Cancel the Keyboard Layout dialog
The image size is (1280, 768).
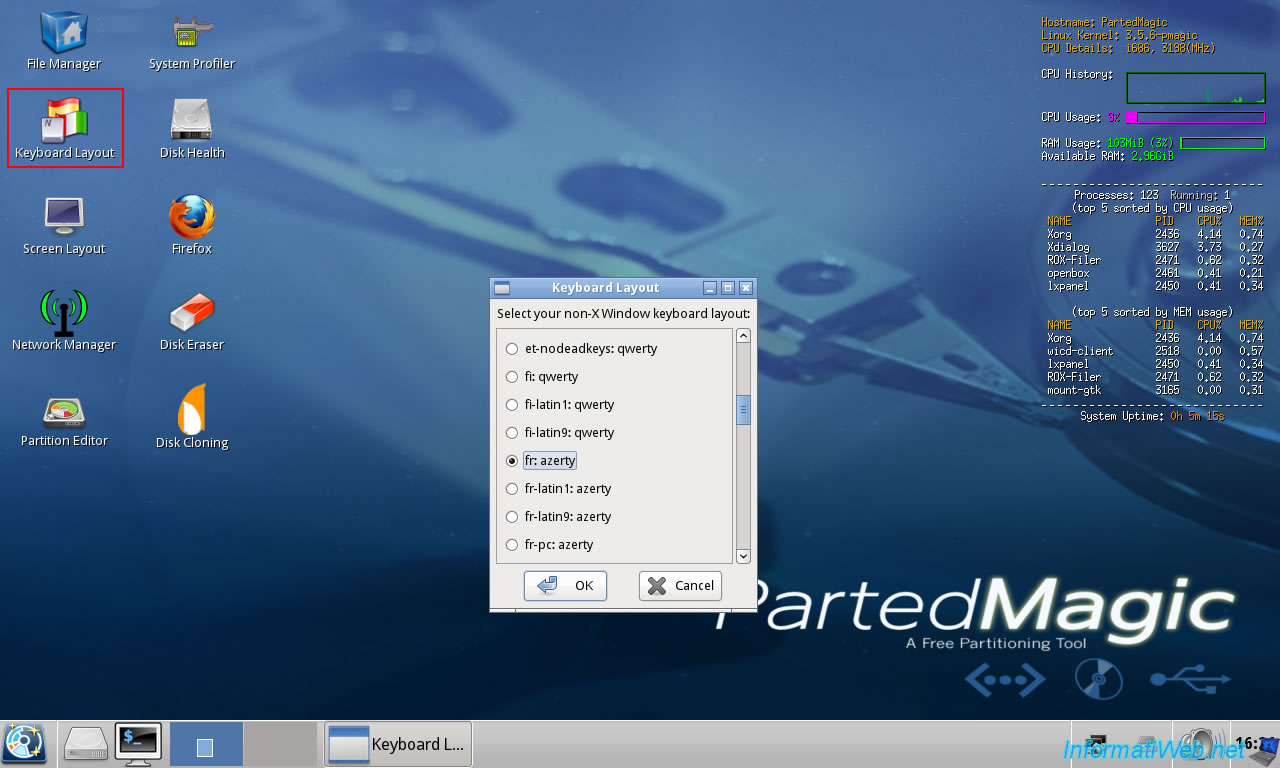tap(680, 586)
